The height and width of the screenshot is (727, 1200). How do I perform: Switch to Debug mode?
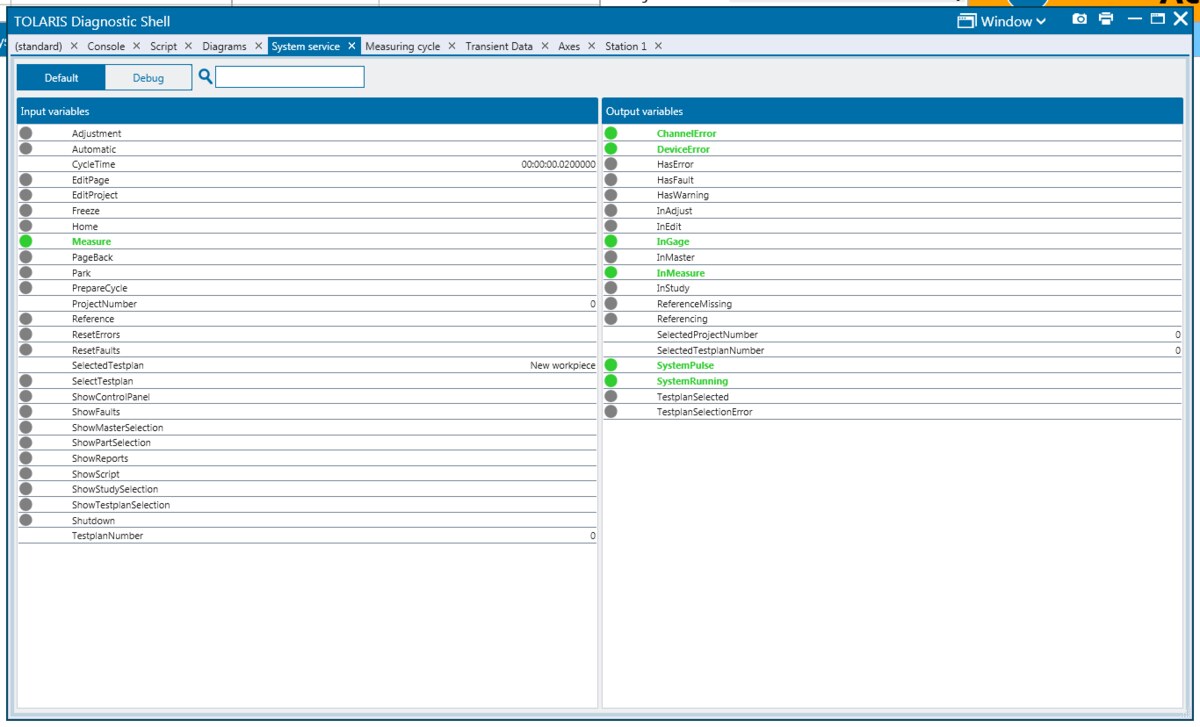coord(148,76)
